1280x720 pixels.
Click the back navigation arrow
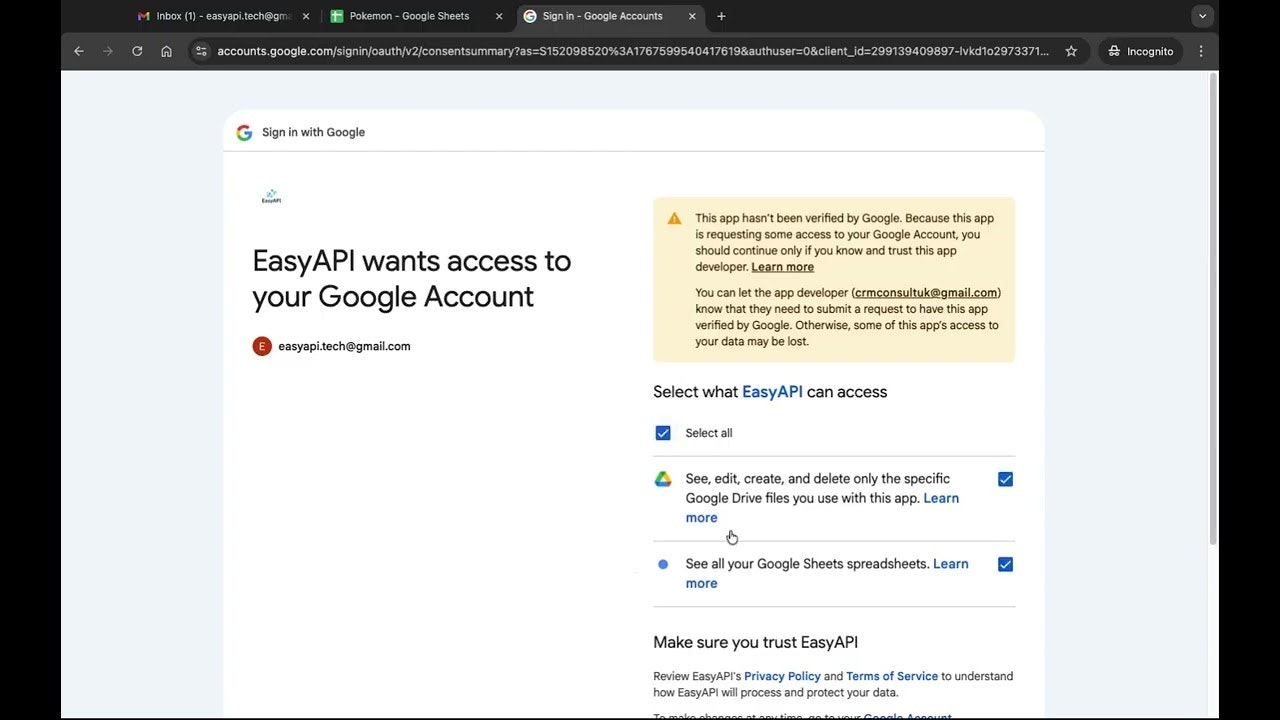79,51
